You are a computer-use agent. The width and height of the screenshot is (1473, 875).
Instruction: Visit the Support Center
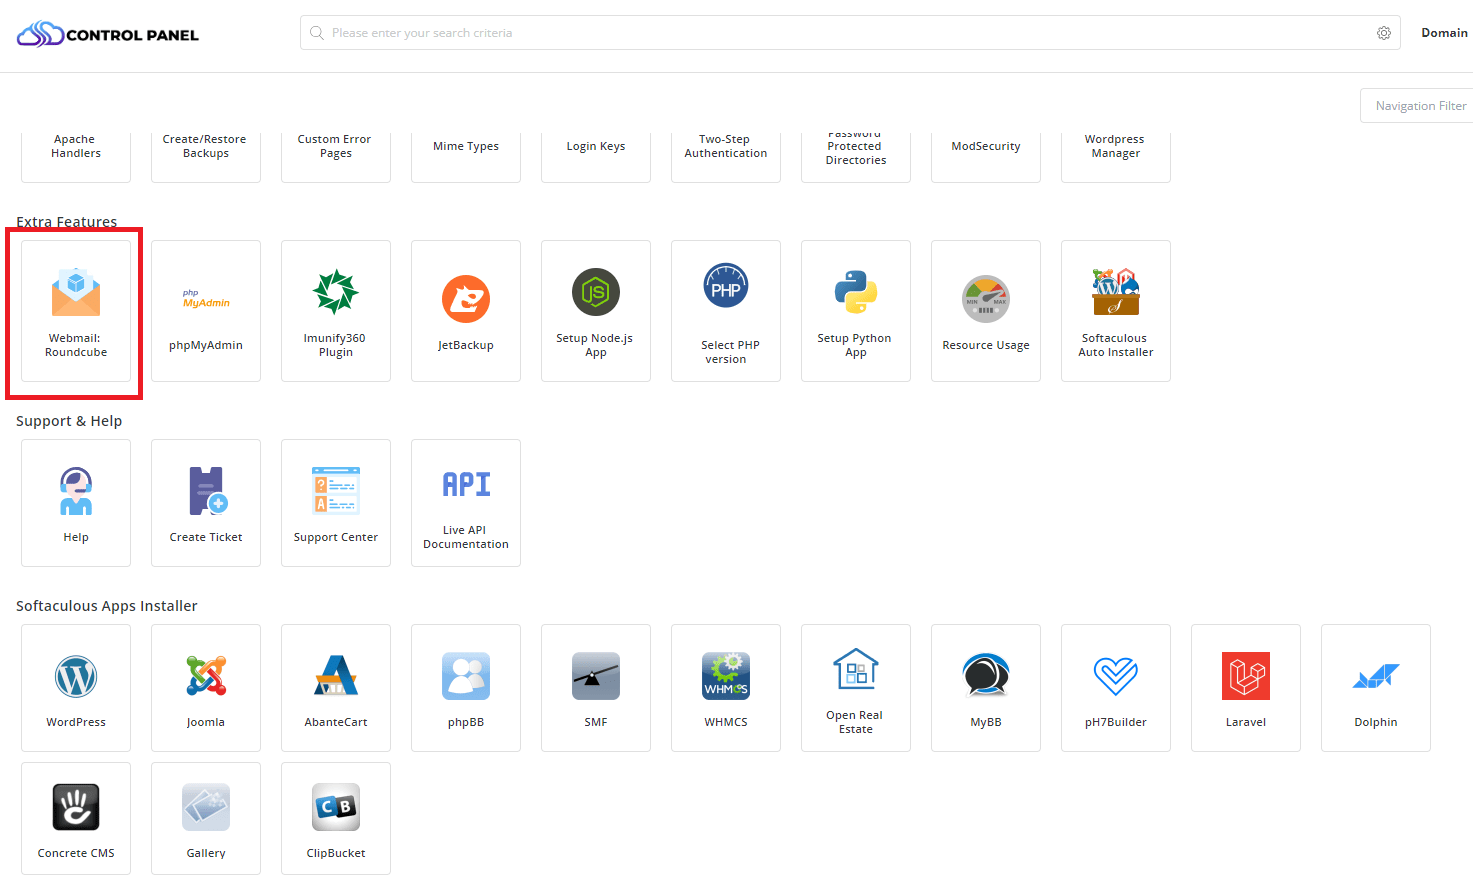pos(335,502)
